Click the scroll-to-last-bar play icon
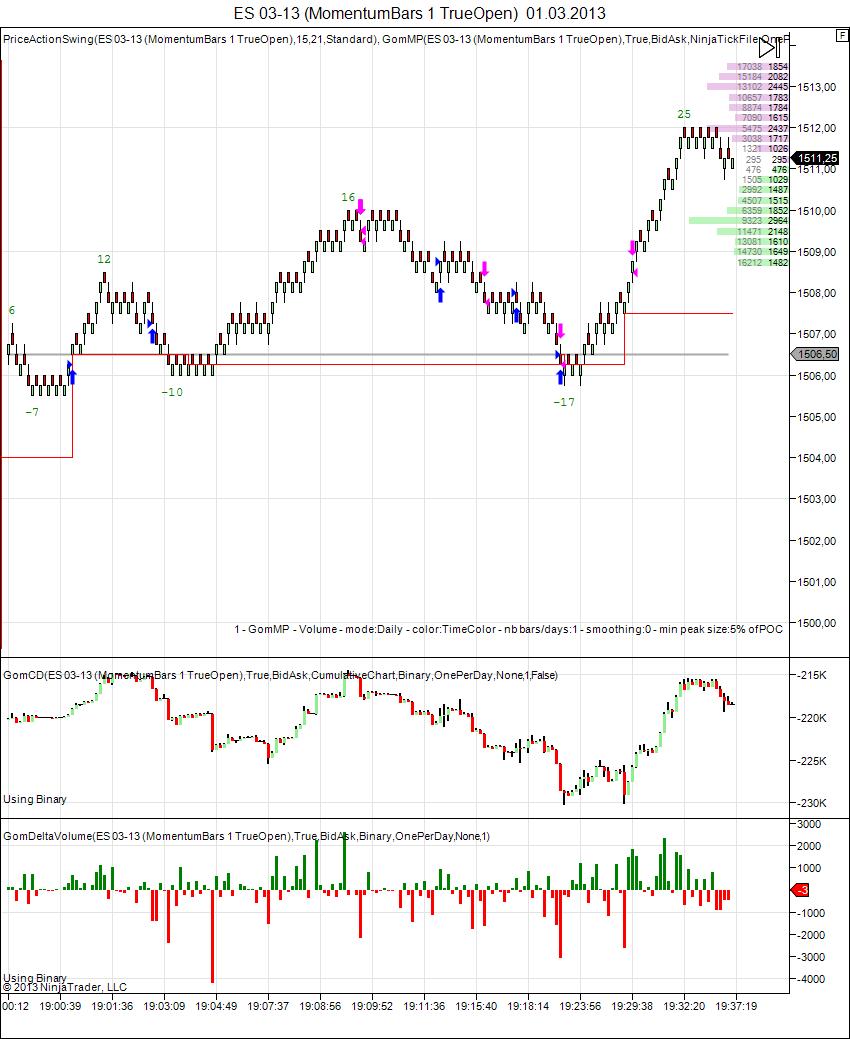 pos(769,48)
